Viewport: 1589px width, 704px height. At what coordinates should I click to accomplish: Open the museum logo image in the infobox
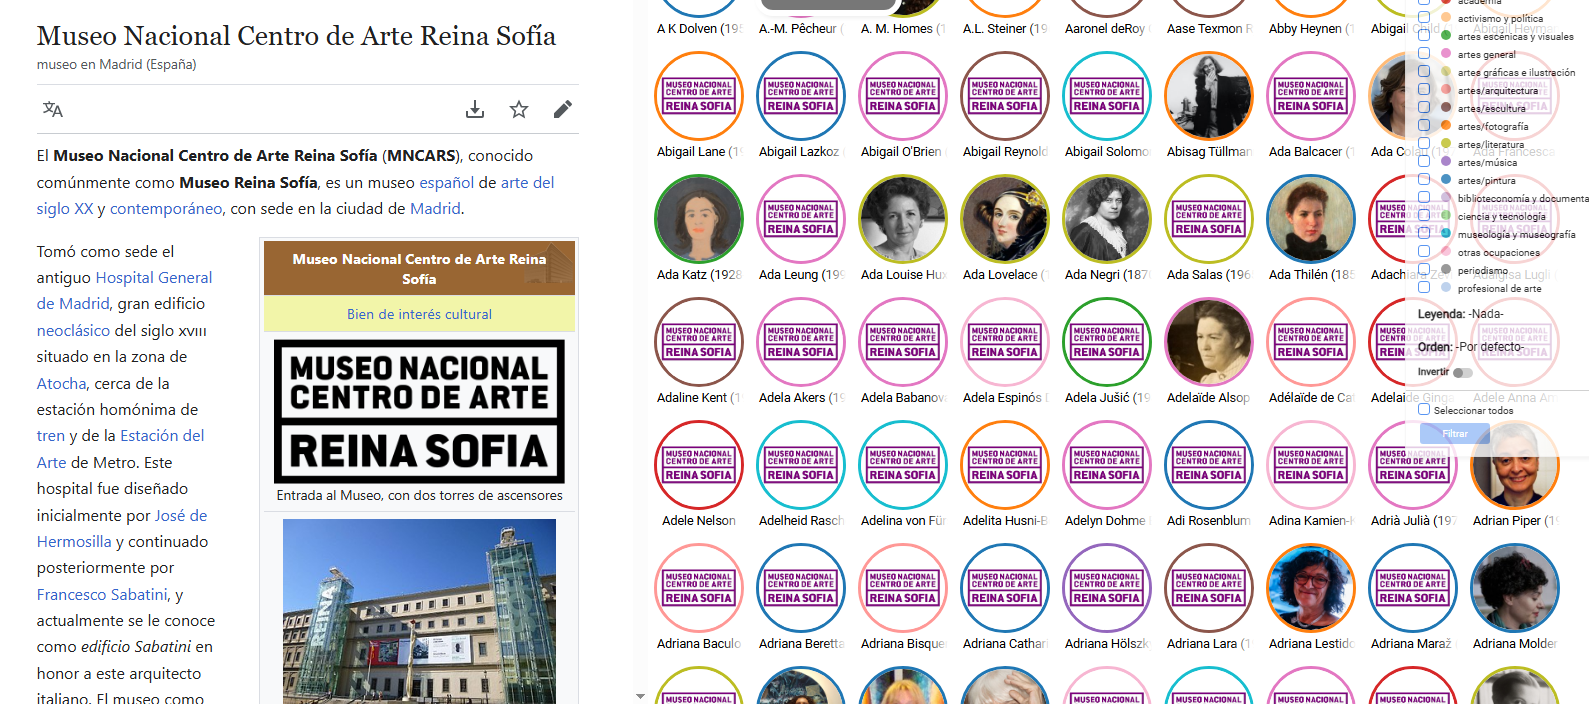click(419, 411)
